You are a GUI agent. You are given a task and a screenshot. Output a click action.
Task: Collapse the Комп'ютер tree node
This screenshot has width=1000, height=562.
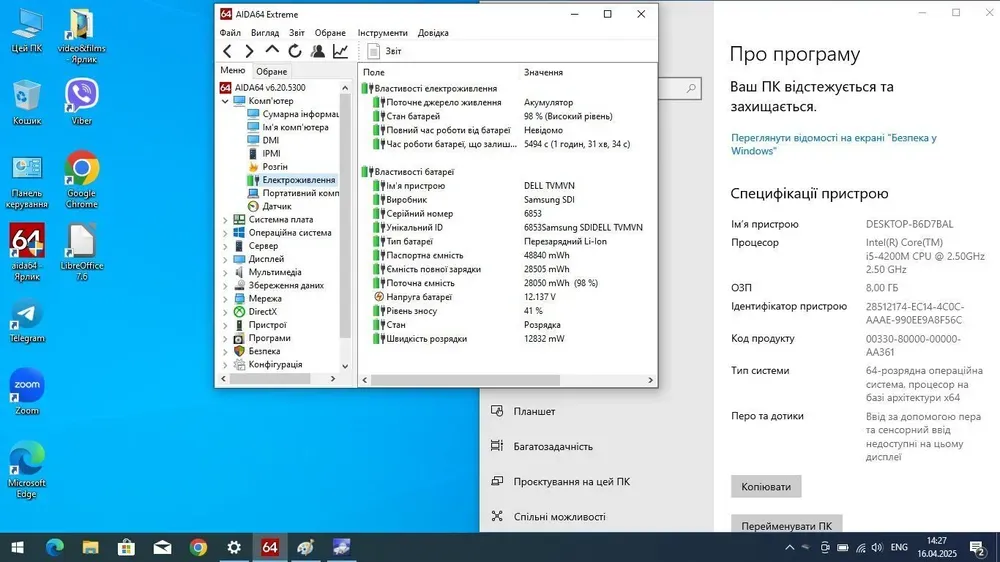pyautogui.click(x=225, y=101)
